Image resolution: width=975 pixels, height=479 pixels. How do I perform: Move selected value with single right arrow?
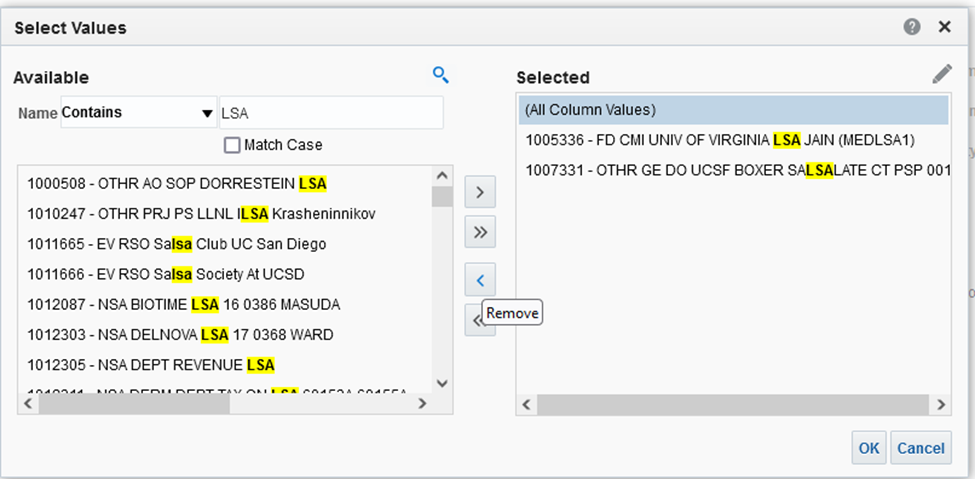pyautogui.click(x=480, y=191)
